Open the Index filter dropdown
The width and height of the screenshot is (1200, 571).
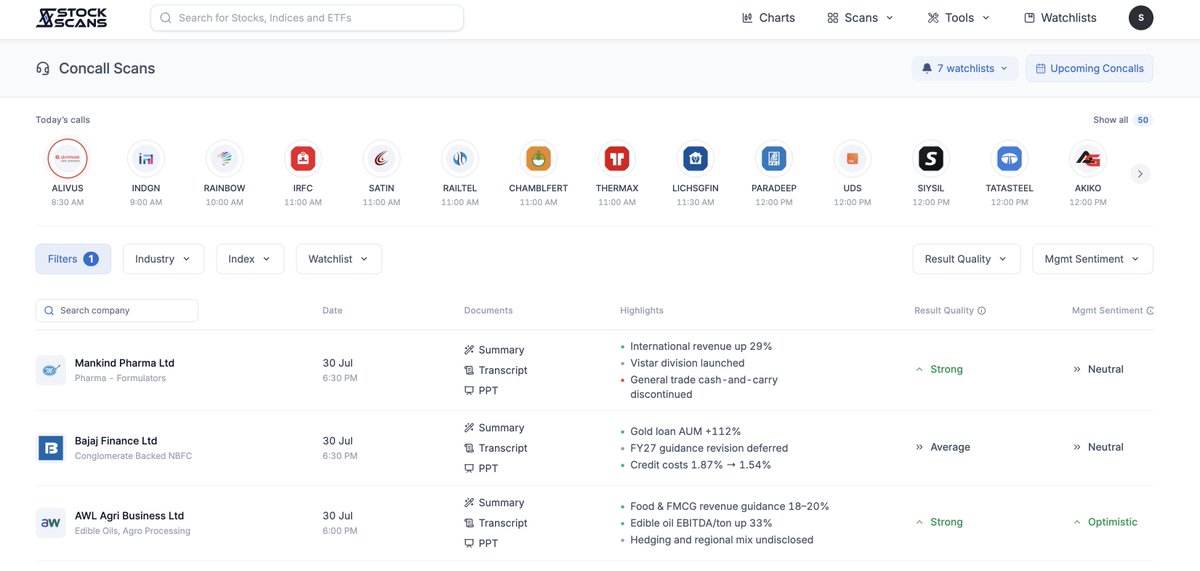click(250, 259)
